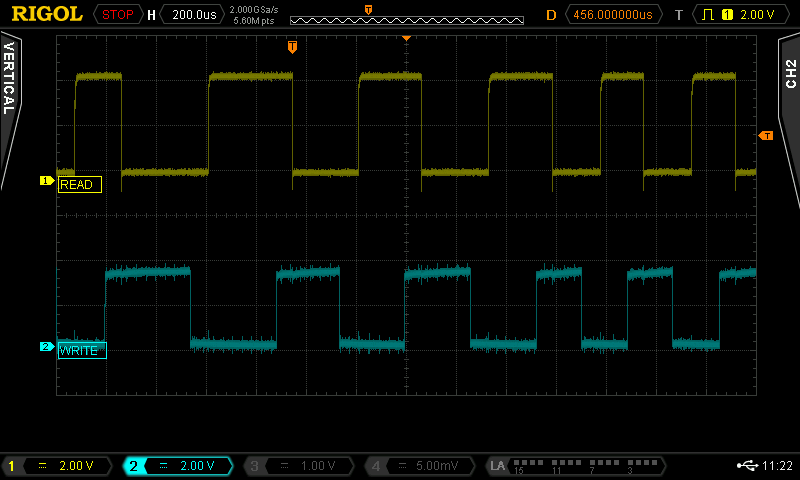Select the 2.00 V trigger level value
Screen dimensions: 800x480
[757, 15]
